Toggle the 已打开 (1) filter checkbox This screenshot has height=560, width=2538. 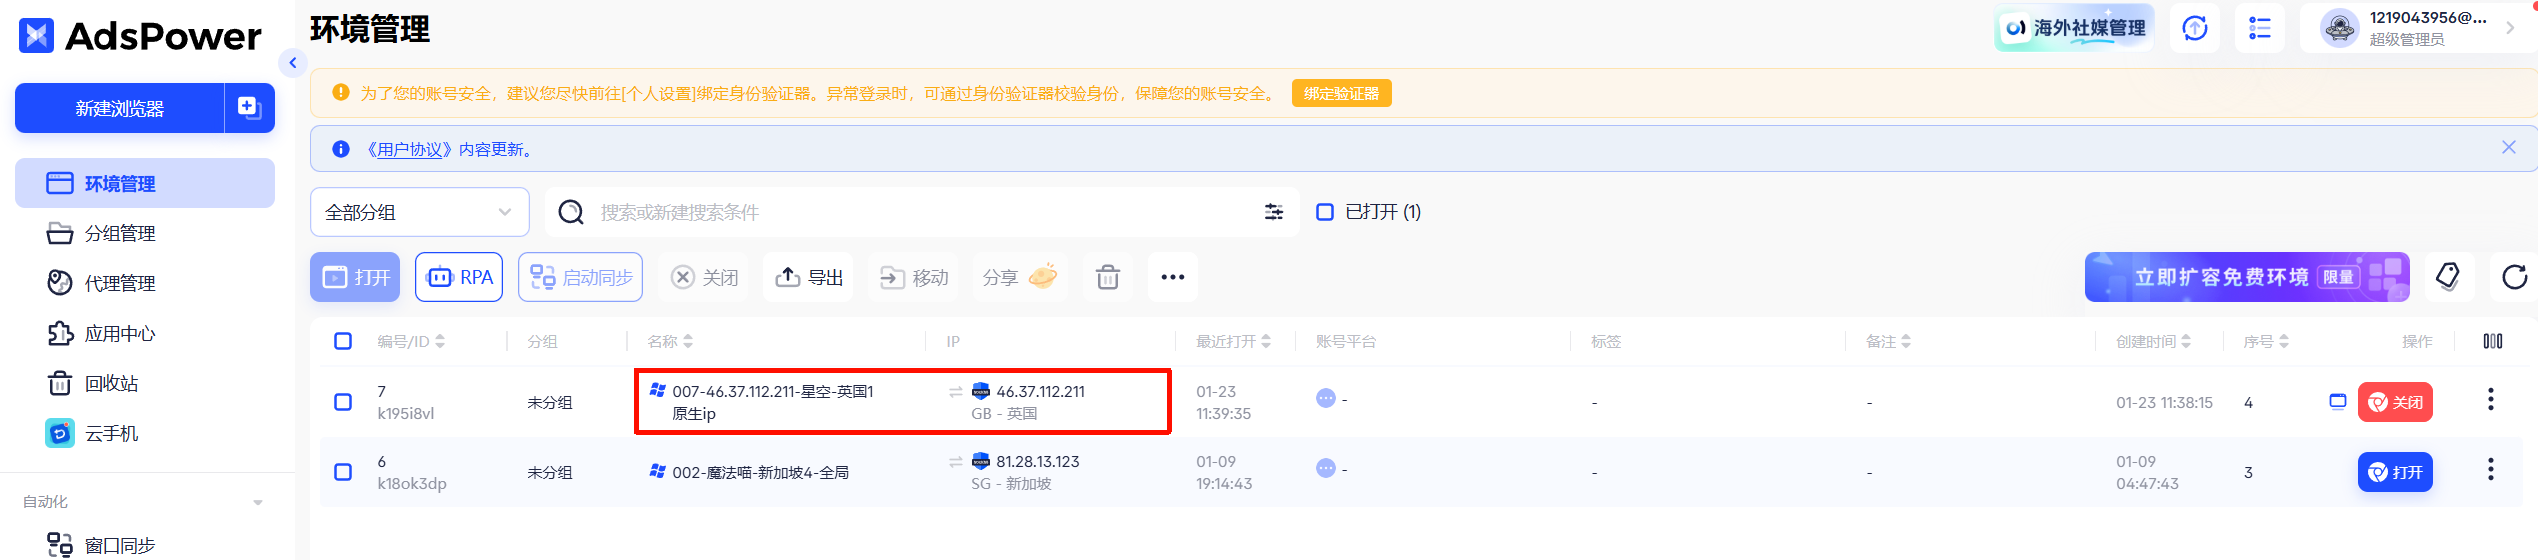[1325, 212]
